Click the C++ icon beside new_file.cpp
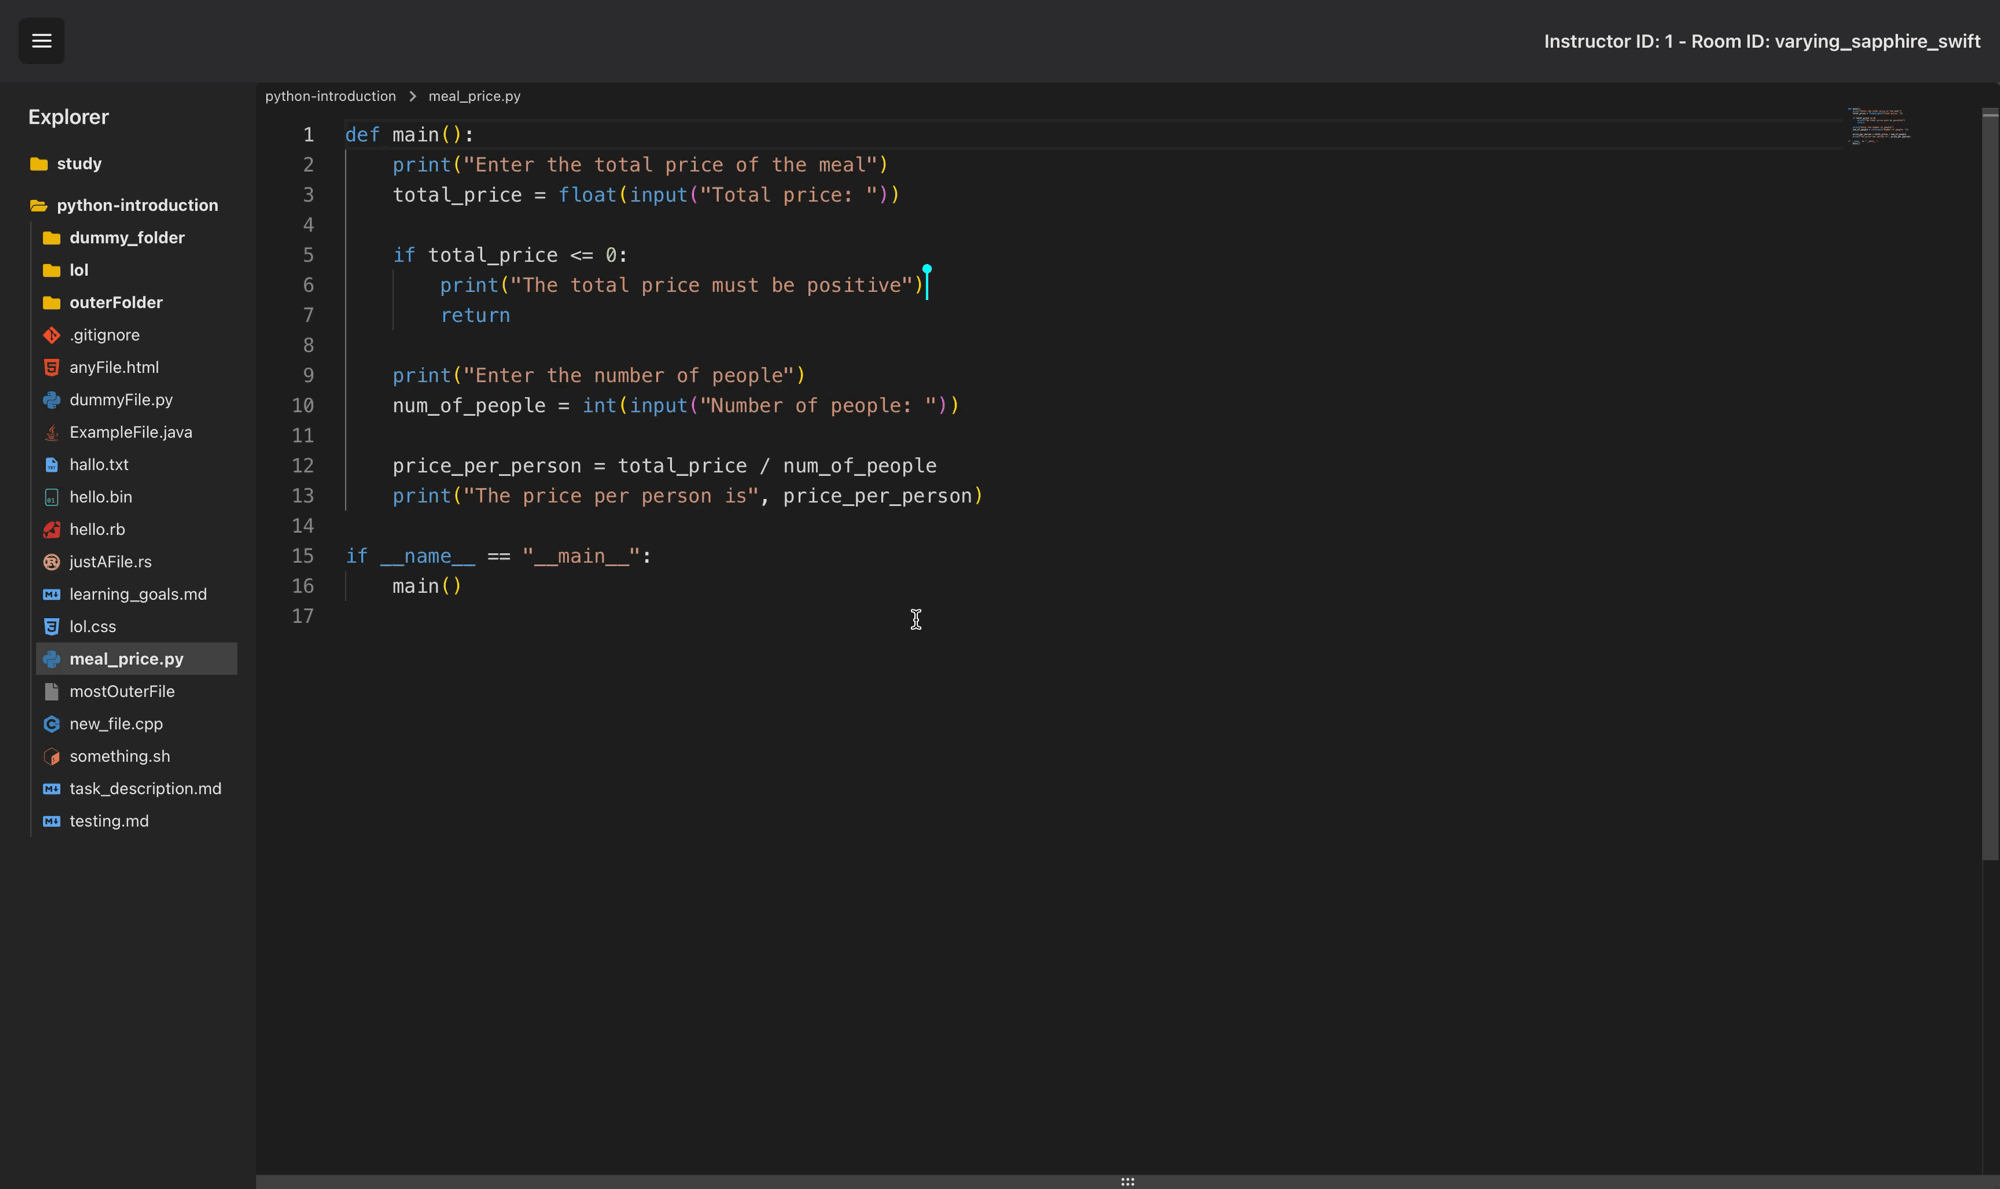The image size is (2000, 1189). [52, 724]
